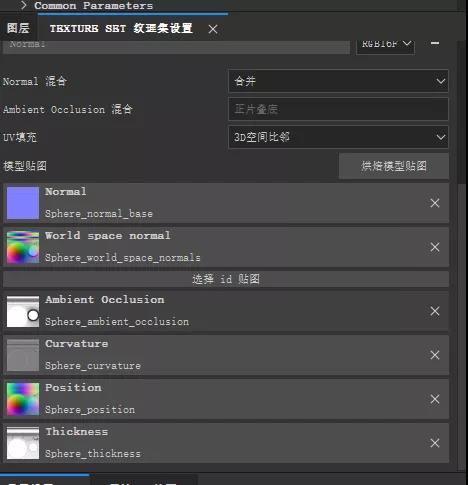The image size is (468, 485).
Task: Click the 选择 id 贴图 button
Action: click(x=226, y=279)
